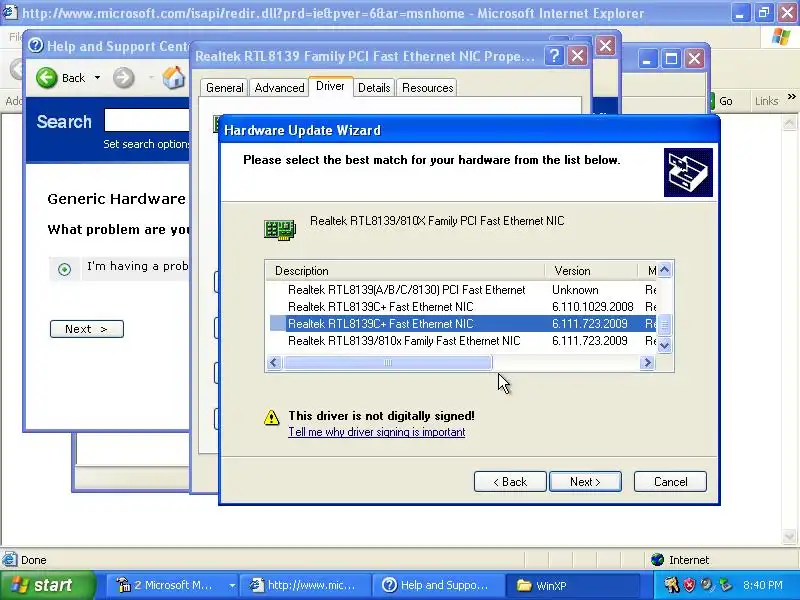This screenshot has height=600, width=800.
Task: Click driver list scroll left arrow
Action: (x=274, y=363)
